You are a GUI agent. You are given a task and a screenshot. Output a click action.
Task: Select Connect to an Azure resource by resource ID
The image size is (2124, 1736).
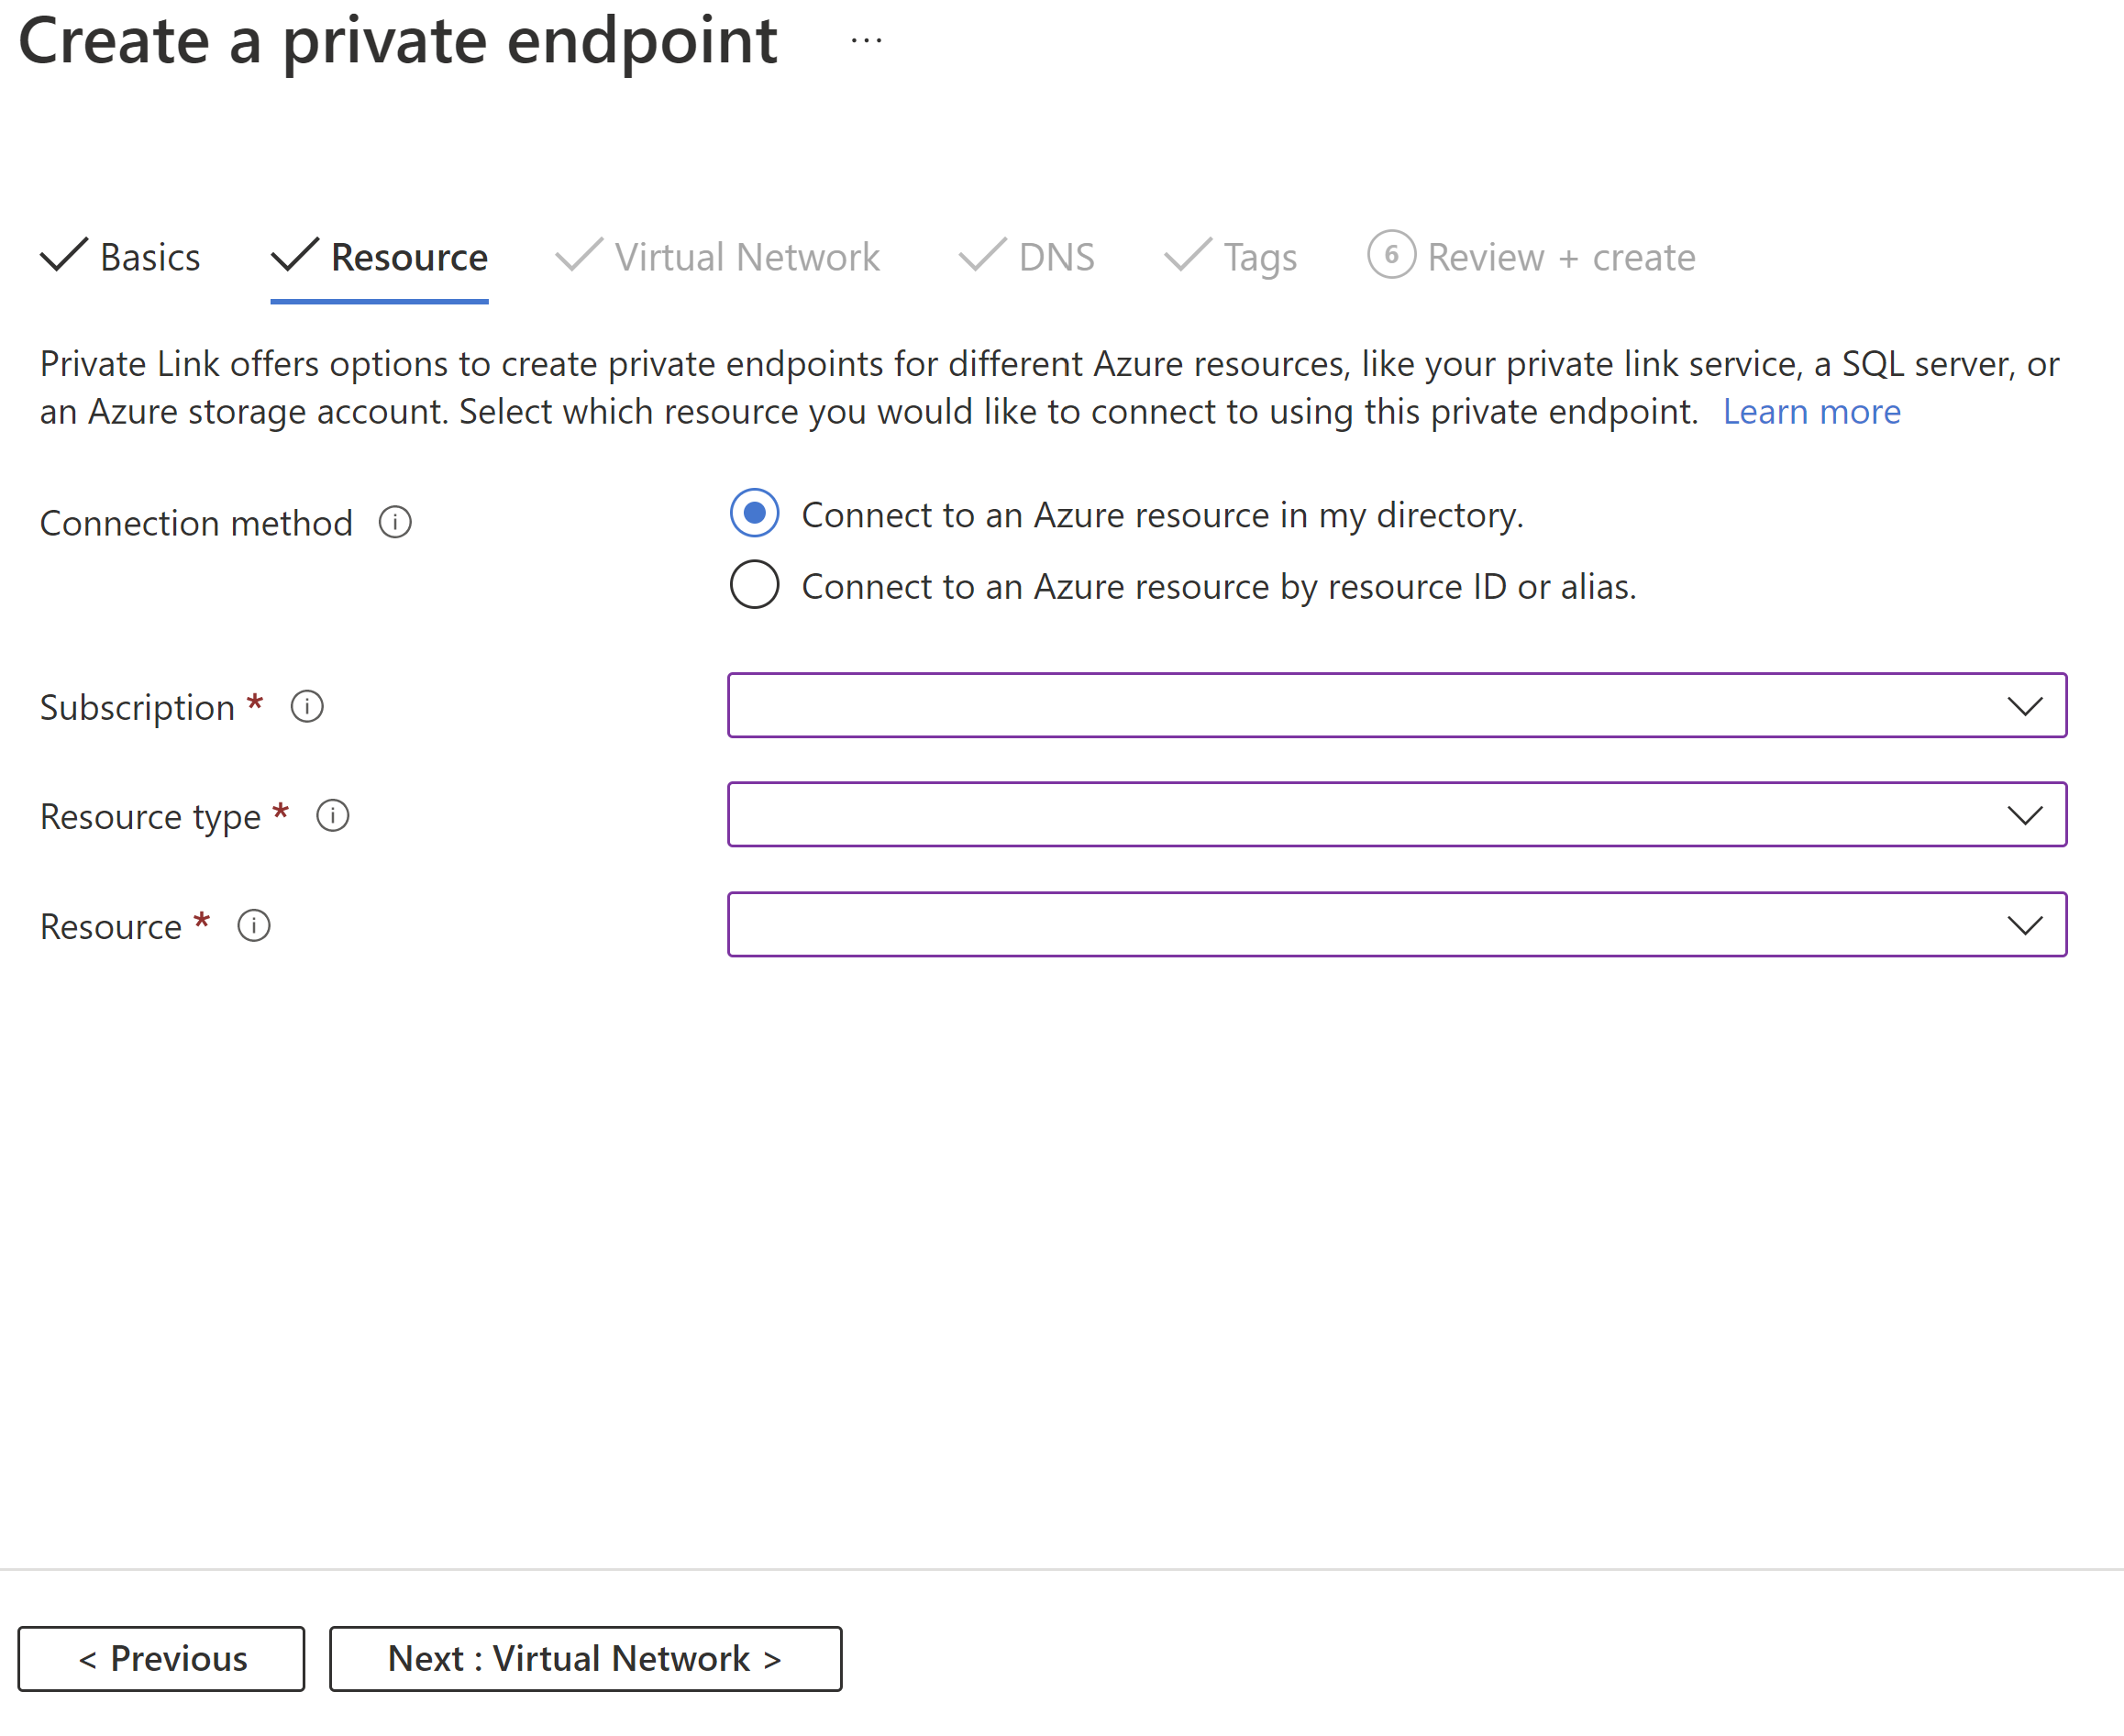point(753,584)
